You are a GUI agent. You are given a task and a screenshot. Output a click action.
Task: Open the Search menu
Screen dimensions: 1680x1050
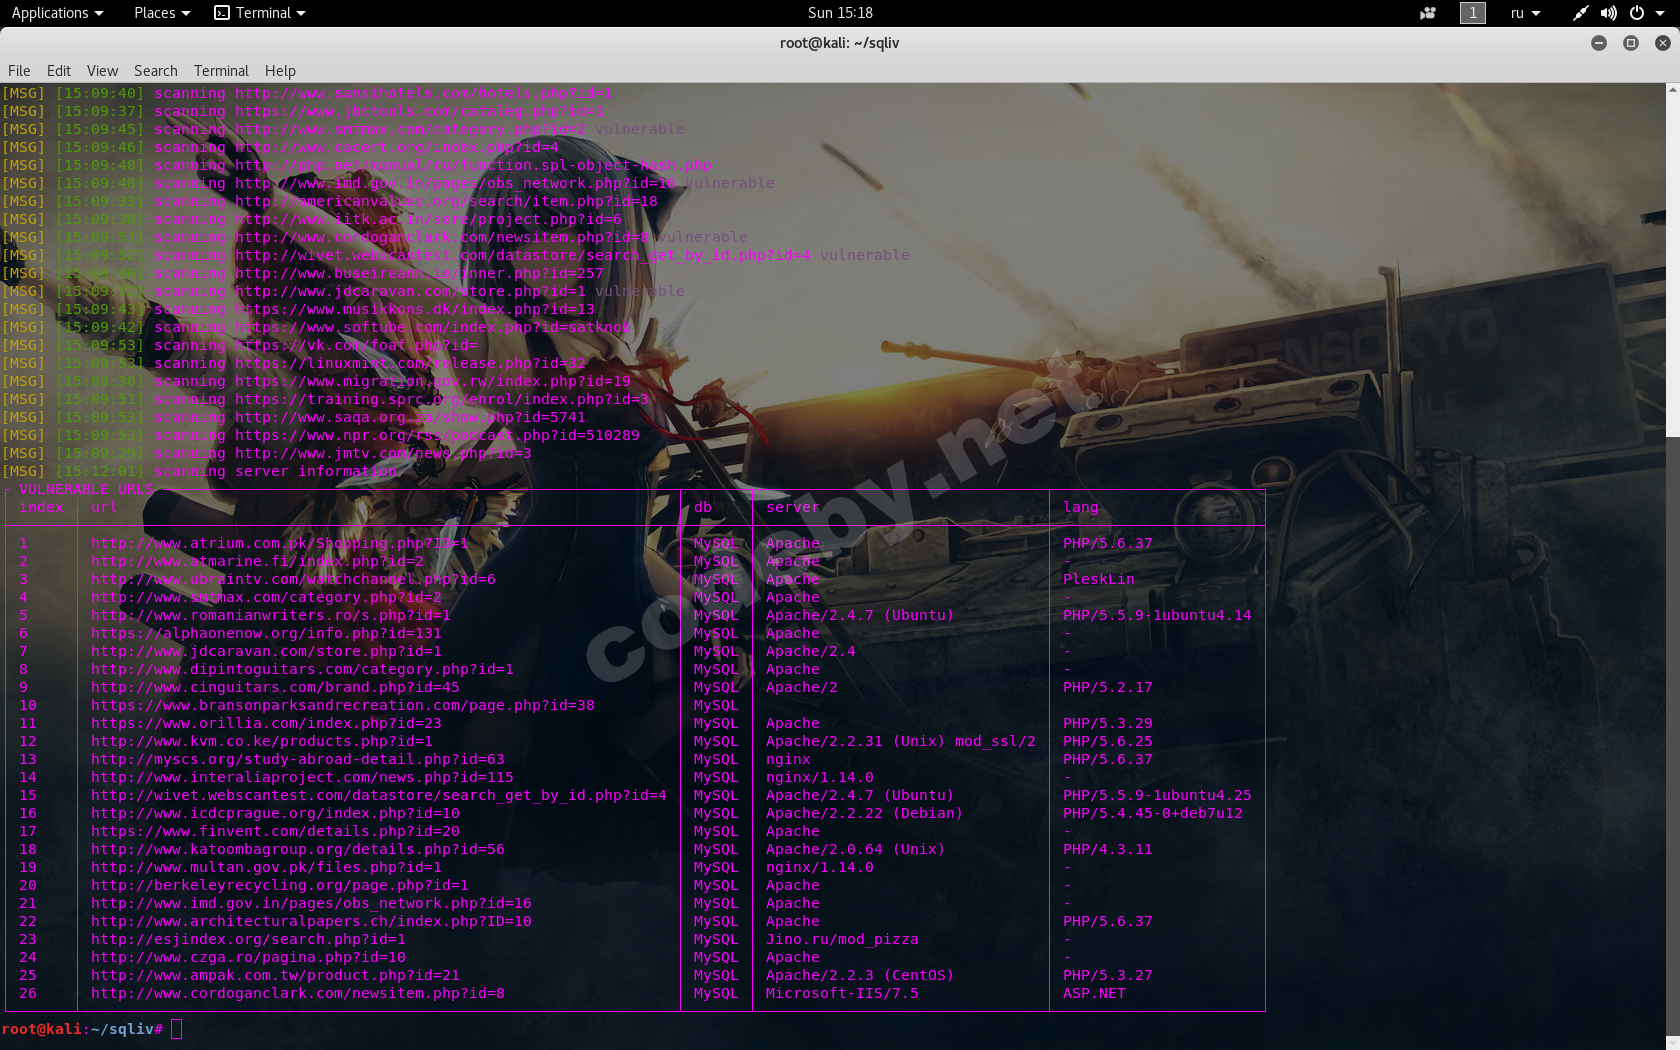[156, 71]
